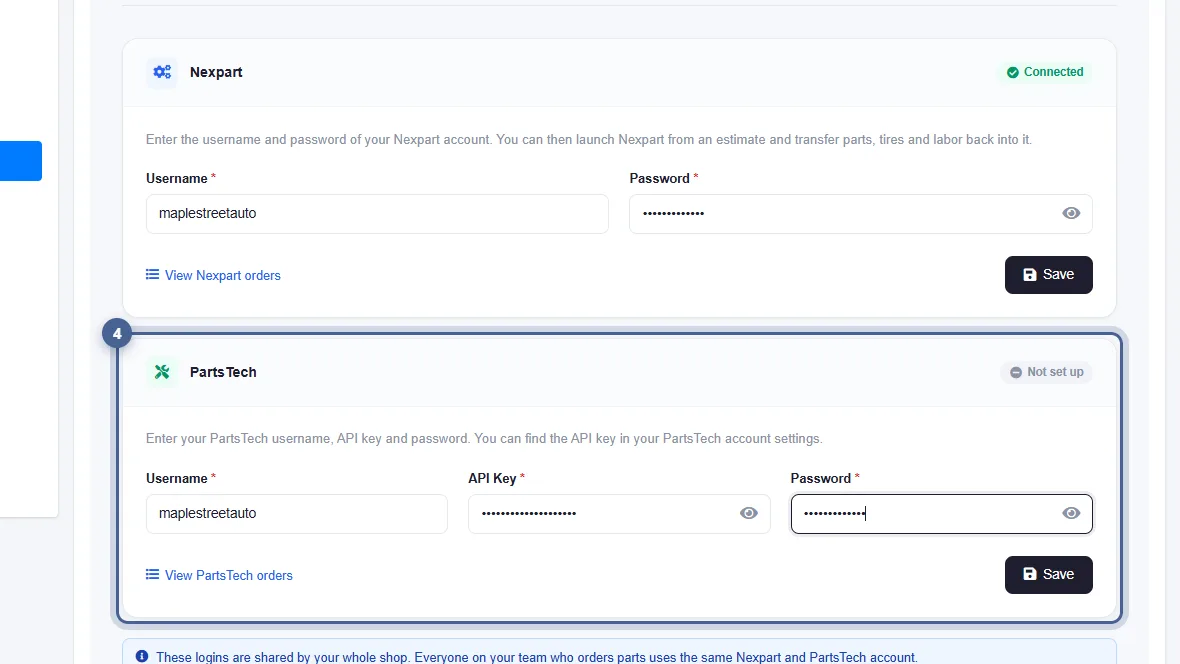
Task: Click the grey minus icon beside Not set up
Action: point(1016,372)
